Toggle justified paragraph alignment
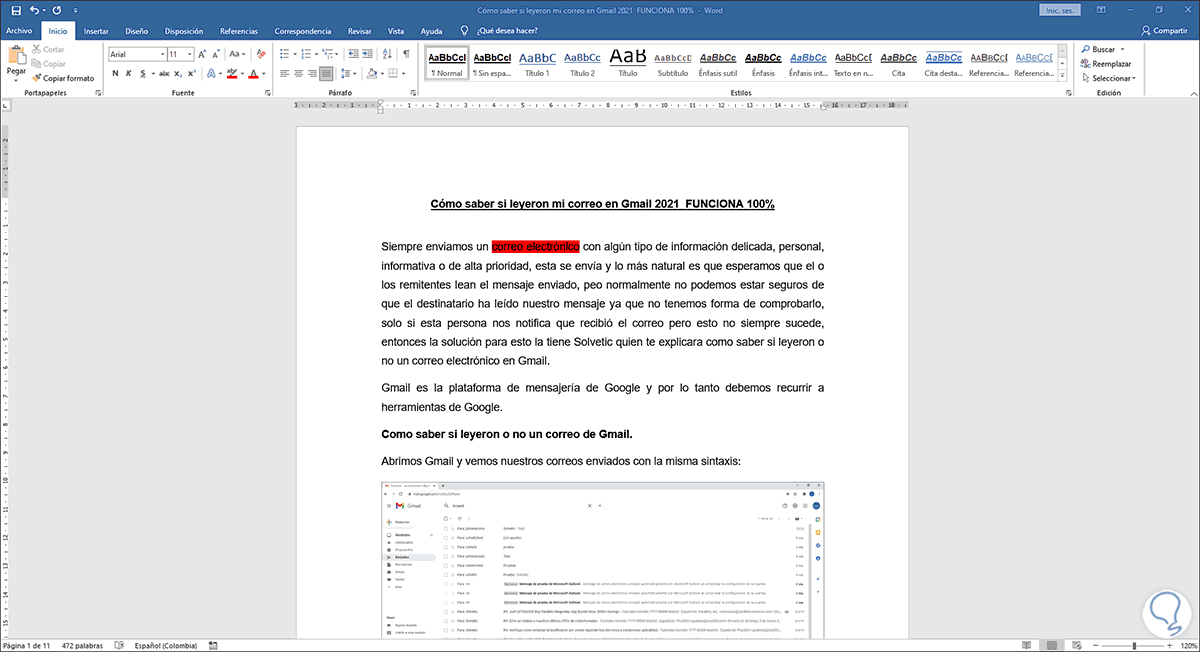 327,73
